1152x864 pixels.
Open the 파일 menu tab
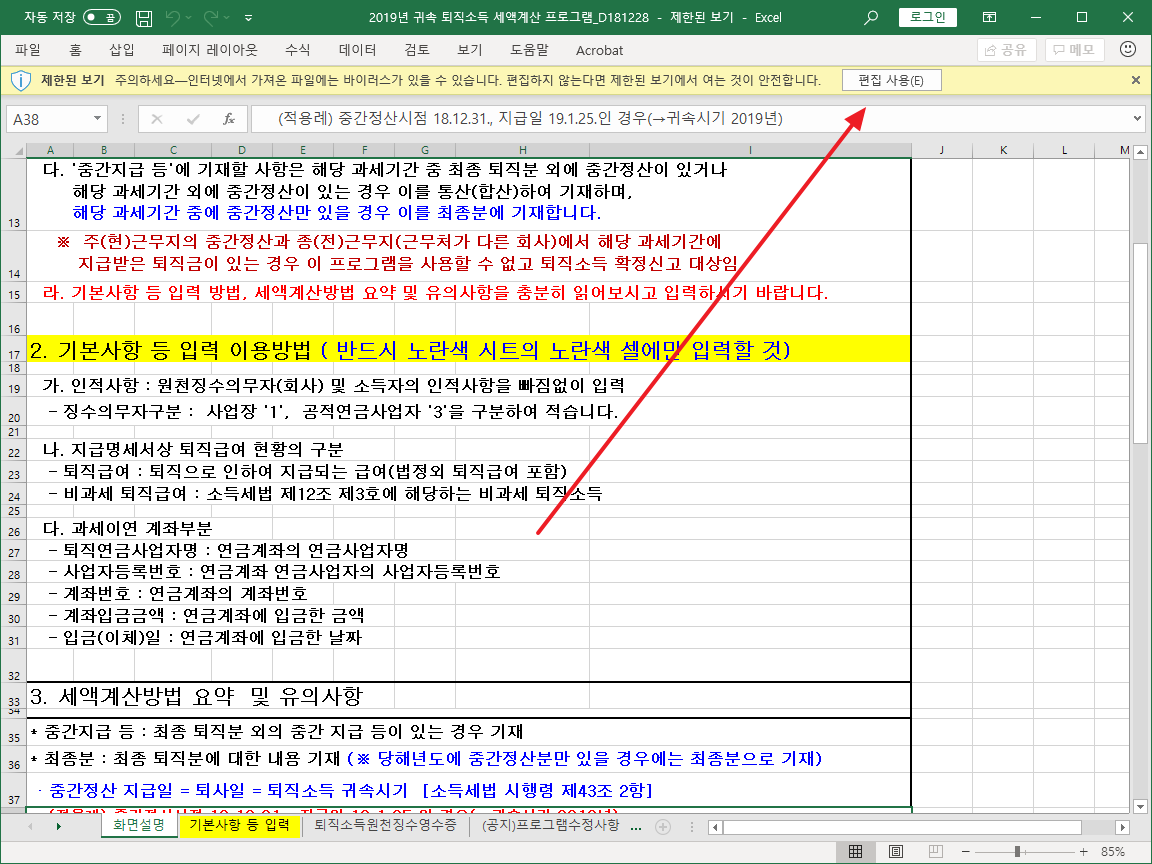(x=28, y=50)
